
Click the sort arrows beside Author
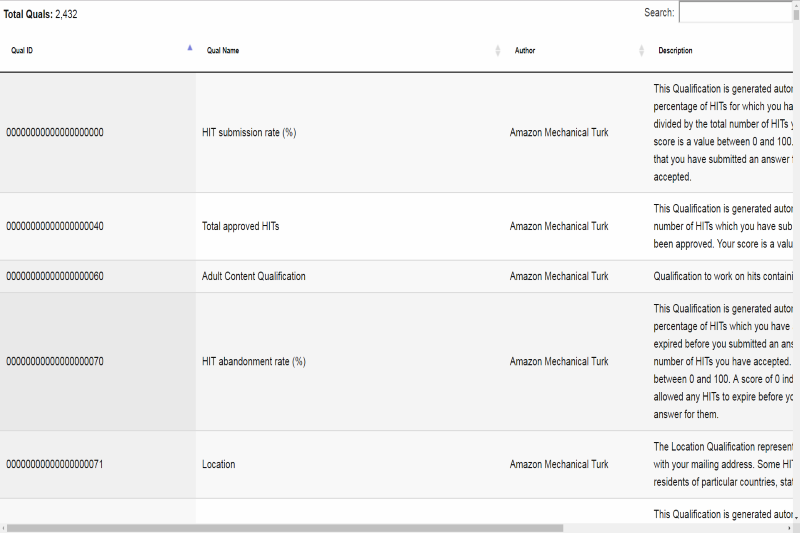641,50
